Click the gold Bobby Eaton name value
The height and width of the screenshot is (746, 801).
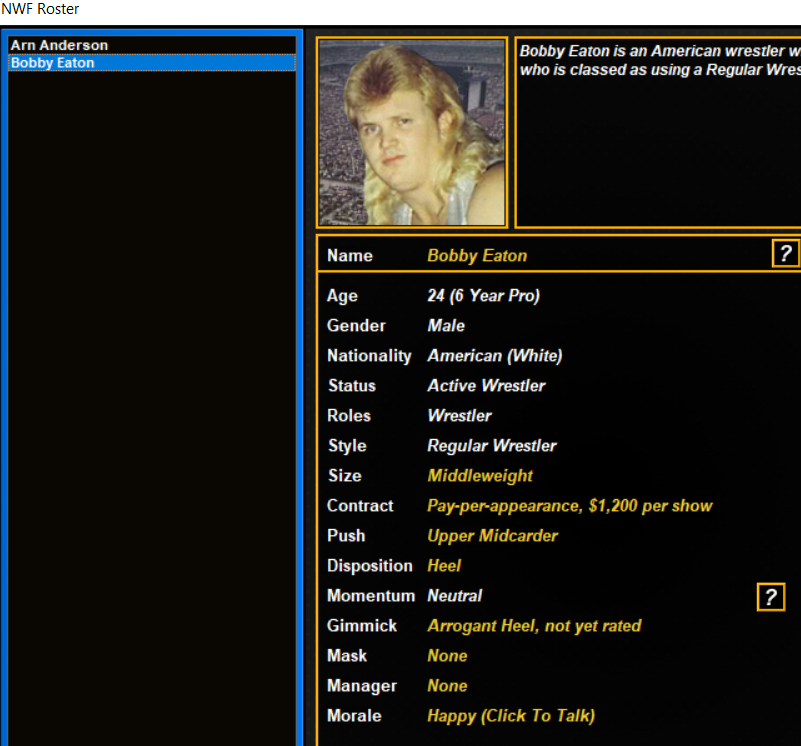(477, 256)
